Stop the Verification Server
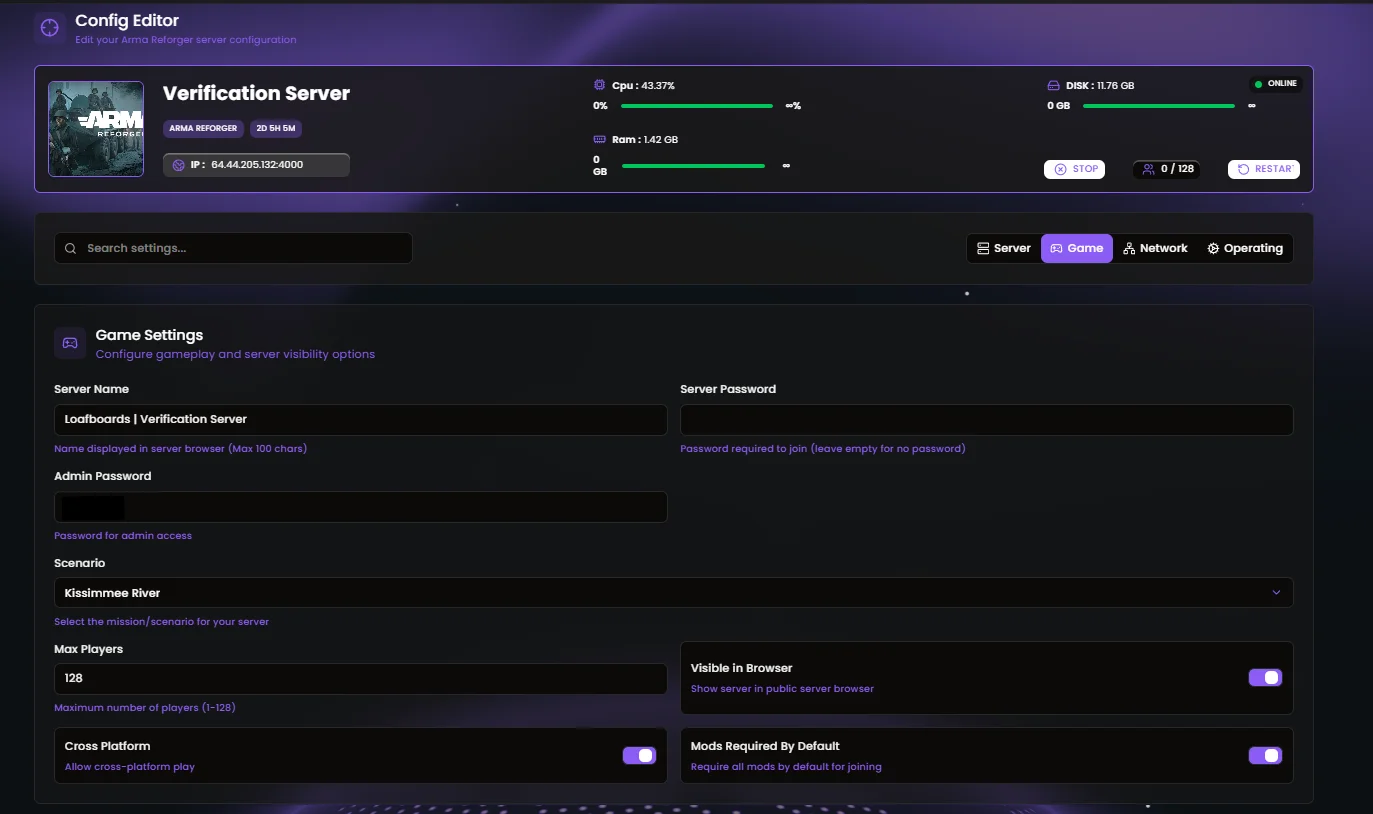Image resolution: width=1373 pixels, height=814 pixels. pyautogui.click(x=1074, y=169)
